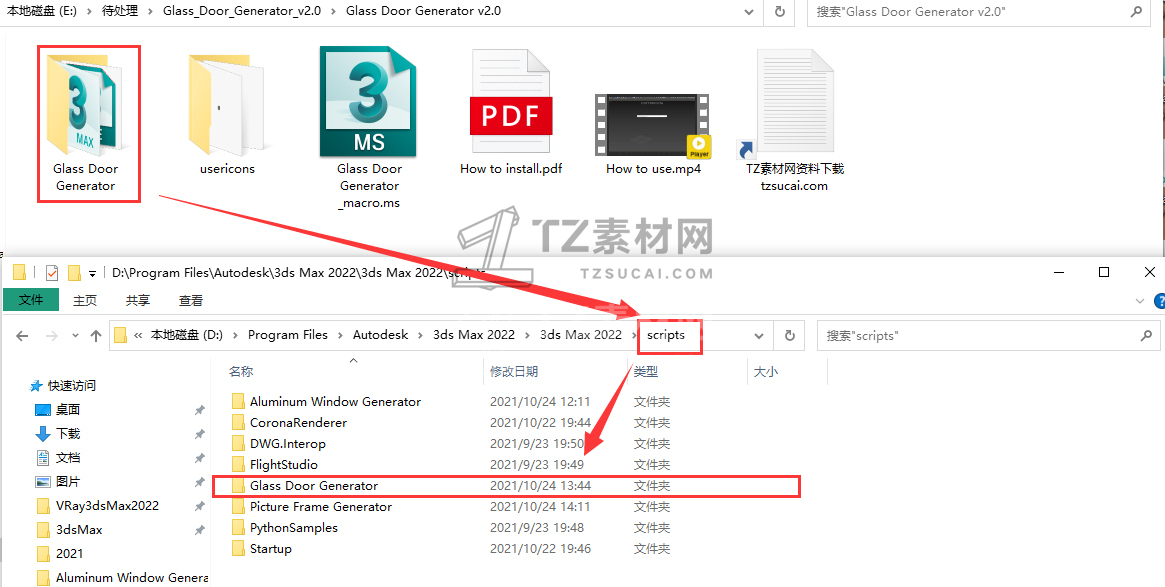Open address history dropdown in upper window
Screen dimensions: 1165x587
(x=748, y=12)
